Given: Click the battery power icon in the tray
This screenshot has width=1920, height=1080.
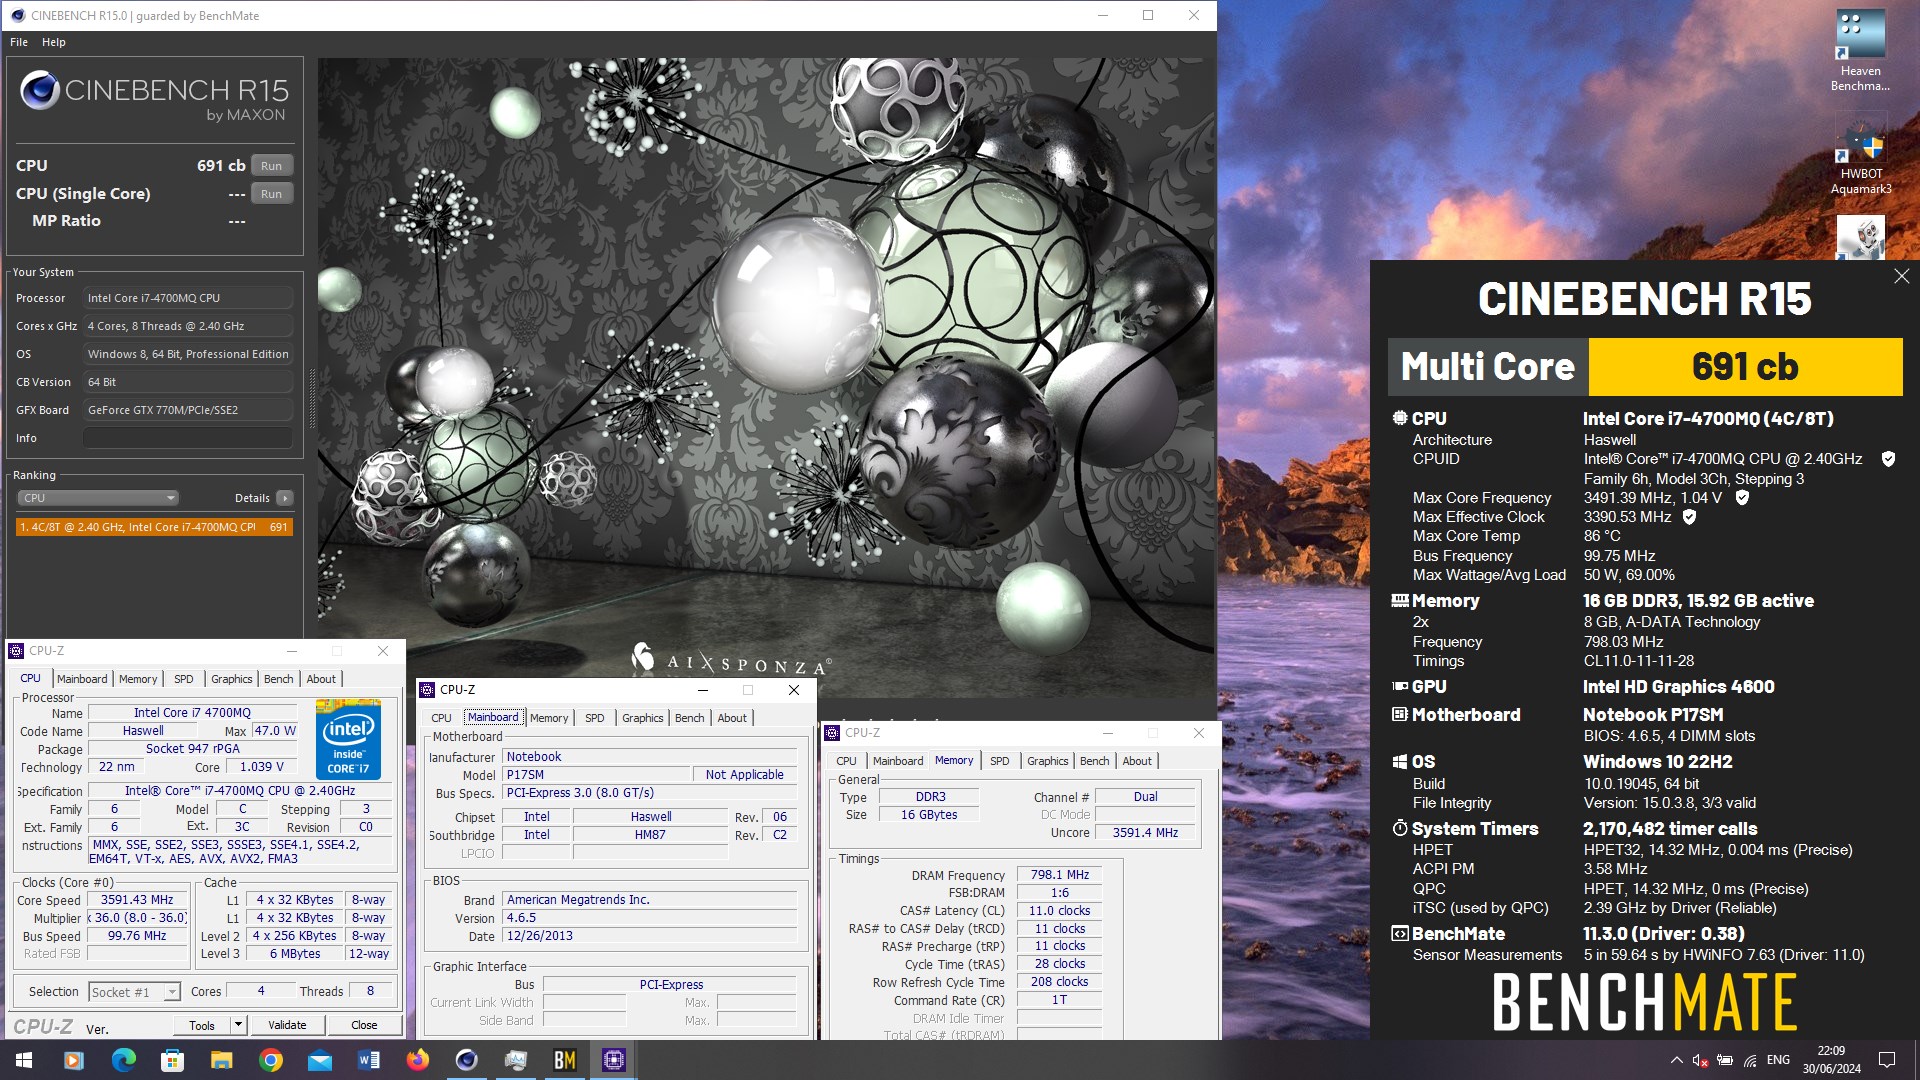Looking at the screenshot, I should [1724, 1060].
